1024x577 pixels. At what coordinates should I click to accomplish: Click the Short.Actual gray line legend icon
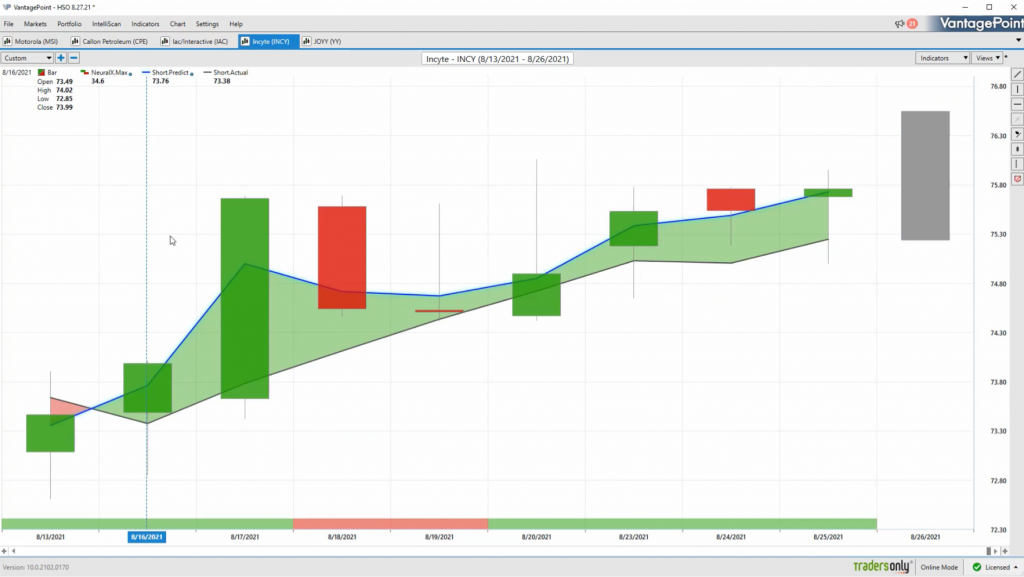coord(208,72)
